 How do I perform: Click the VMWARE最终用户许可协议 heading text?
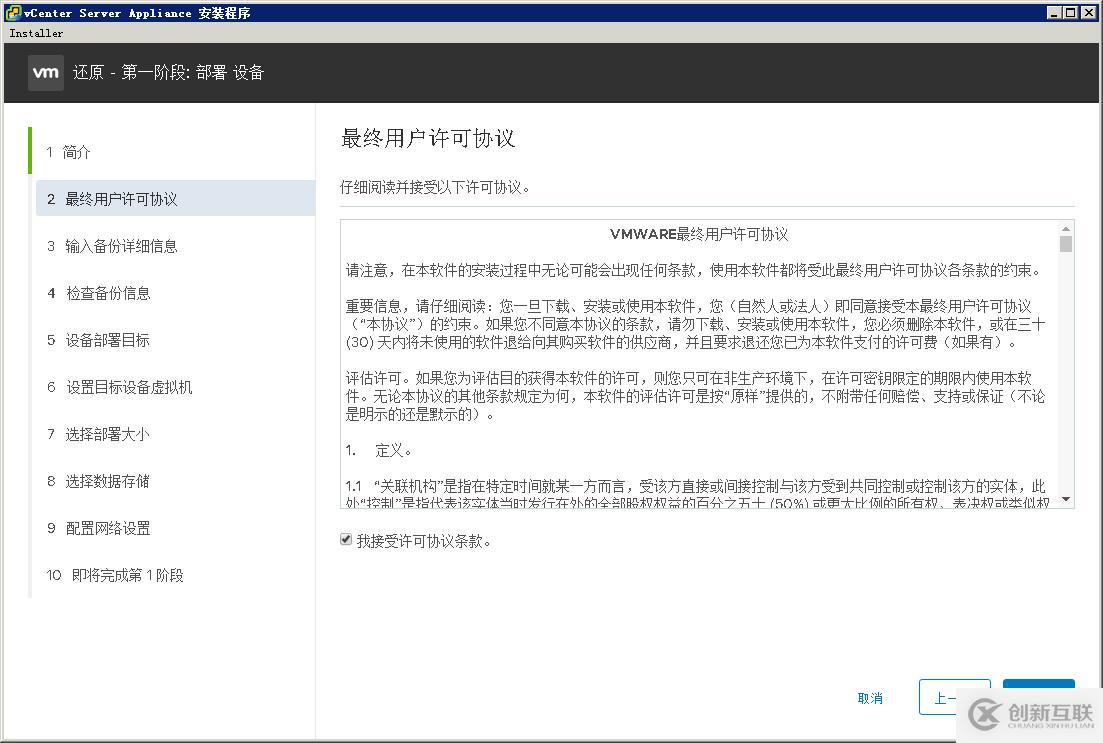(699, 234)
